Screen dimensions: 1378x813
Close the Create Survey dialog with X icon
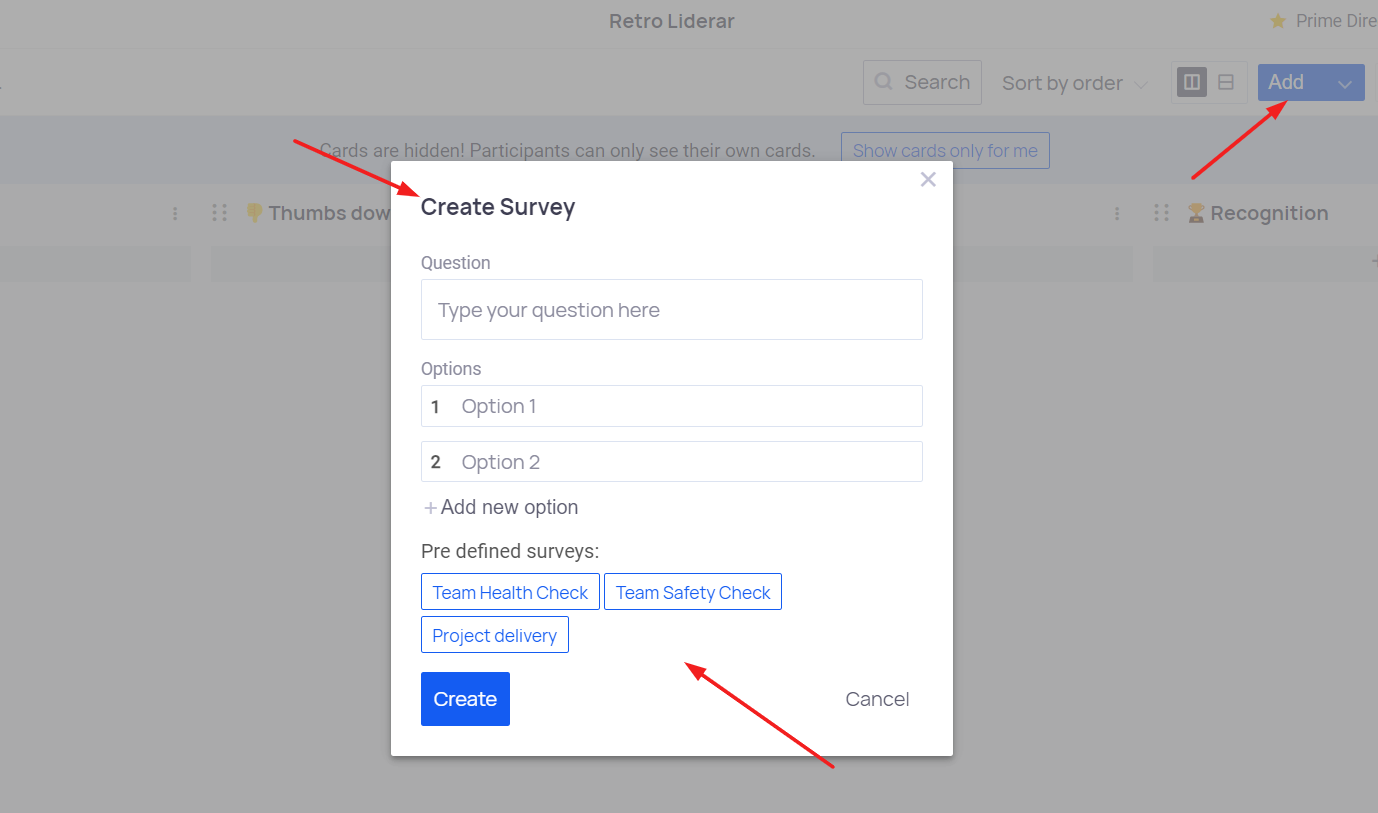(928, 179)
